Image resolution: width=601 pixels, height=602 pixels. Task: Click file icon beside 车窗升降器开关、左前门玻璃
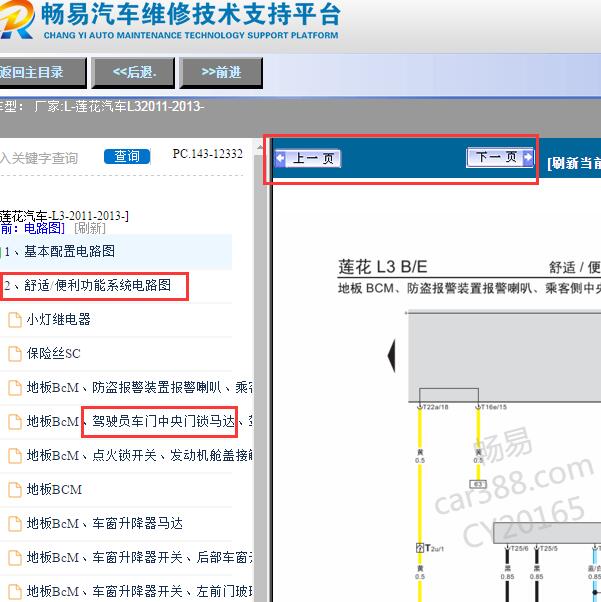pyautogui.click(x=15, y=592)
